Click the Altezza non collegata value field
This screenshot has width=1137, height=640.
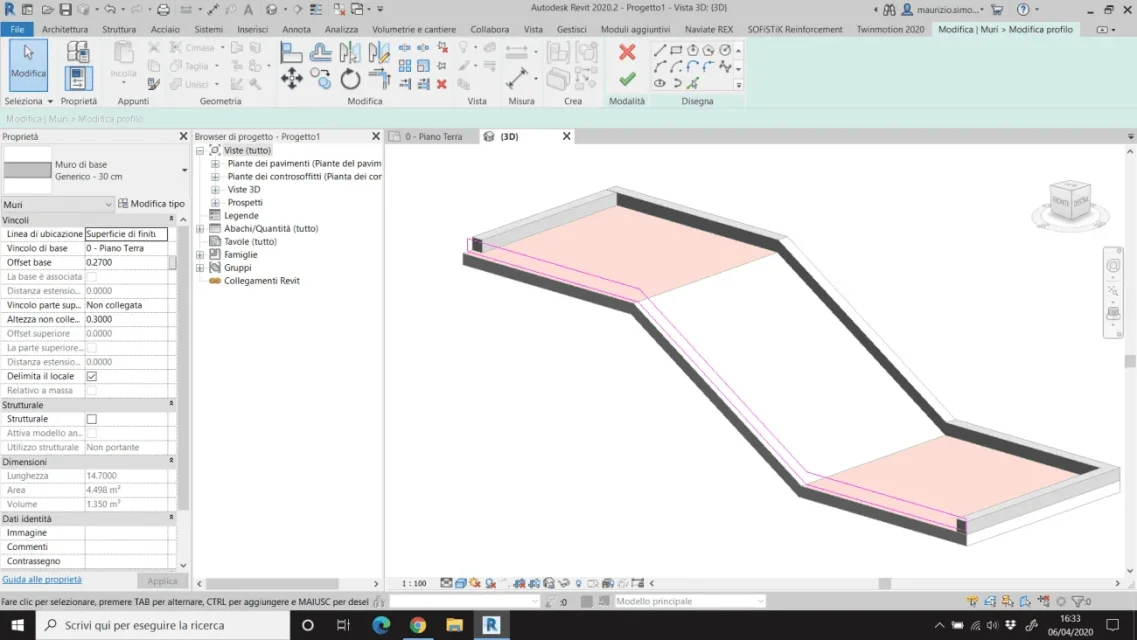[x=126, y=319]
